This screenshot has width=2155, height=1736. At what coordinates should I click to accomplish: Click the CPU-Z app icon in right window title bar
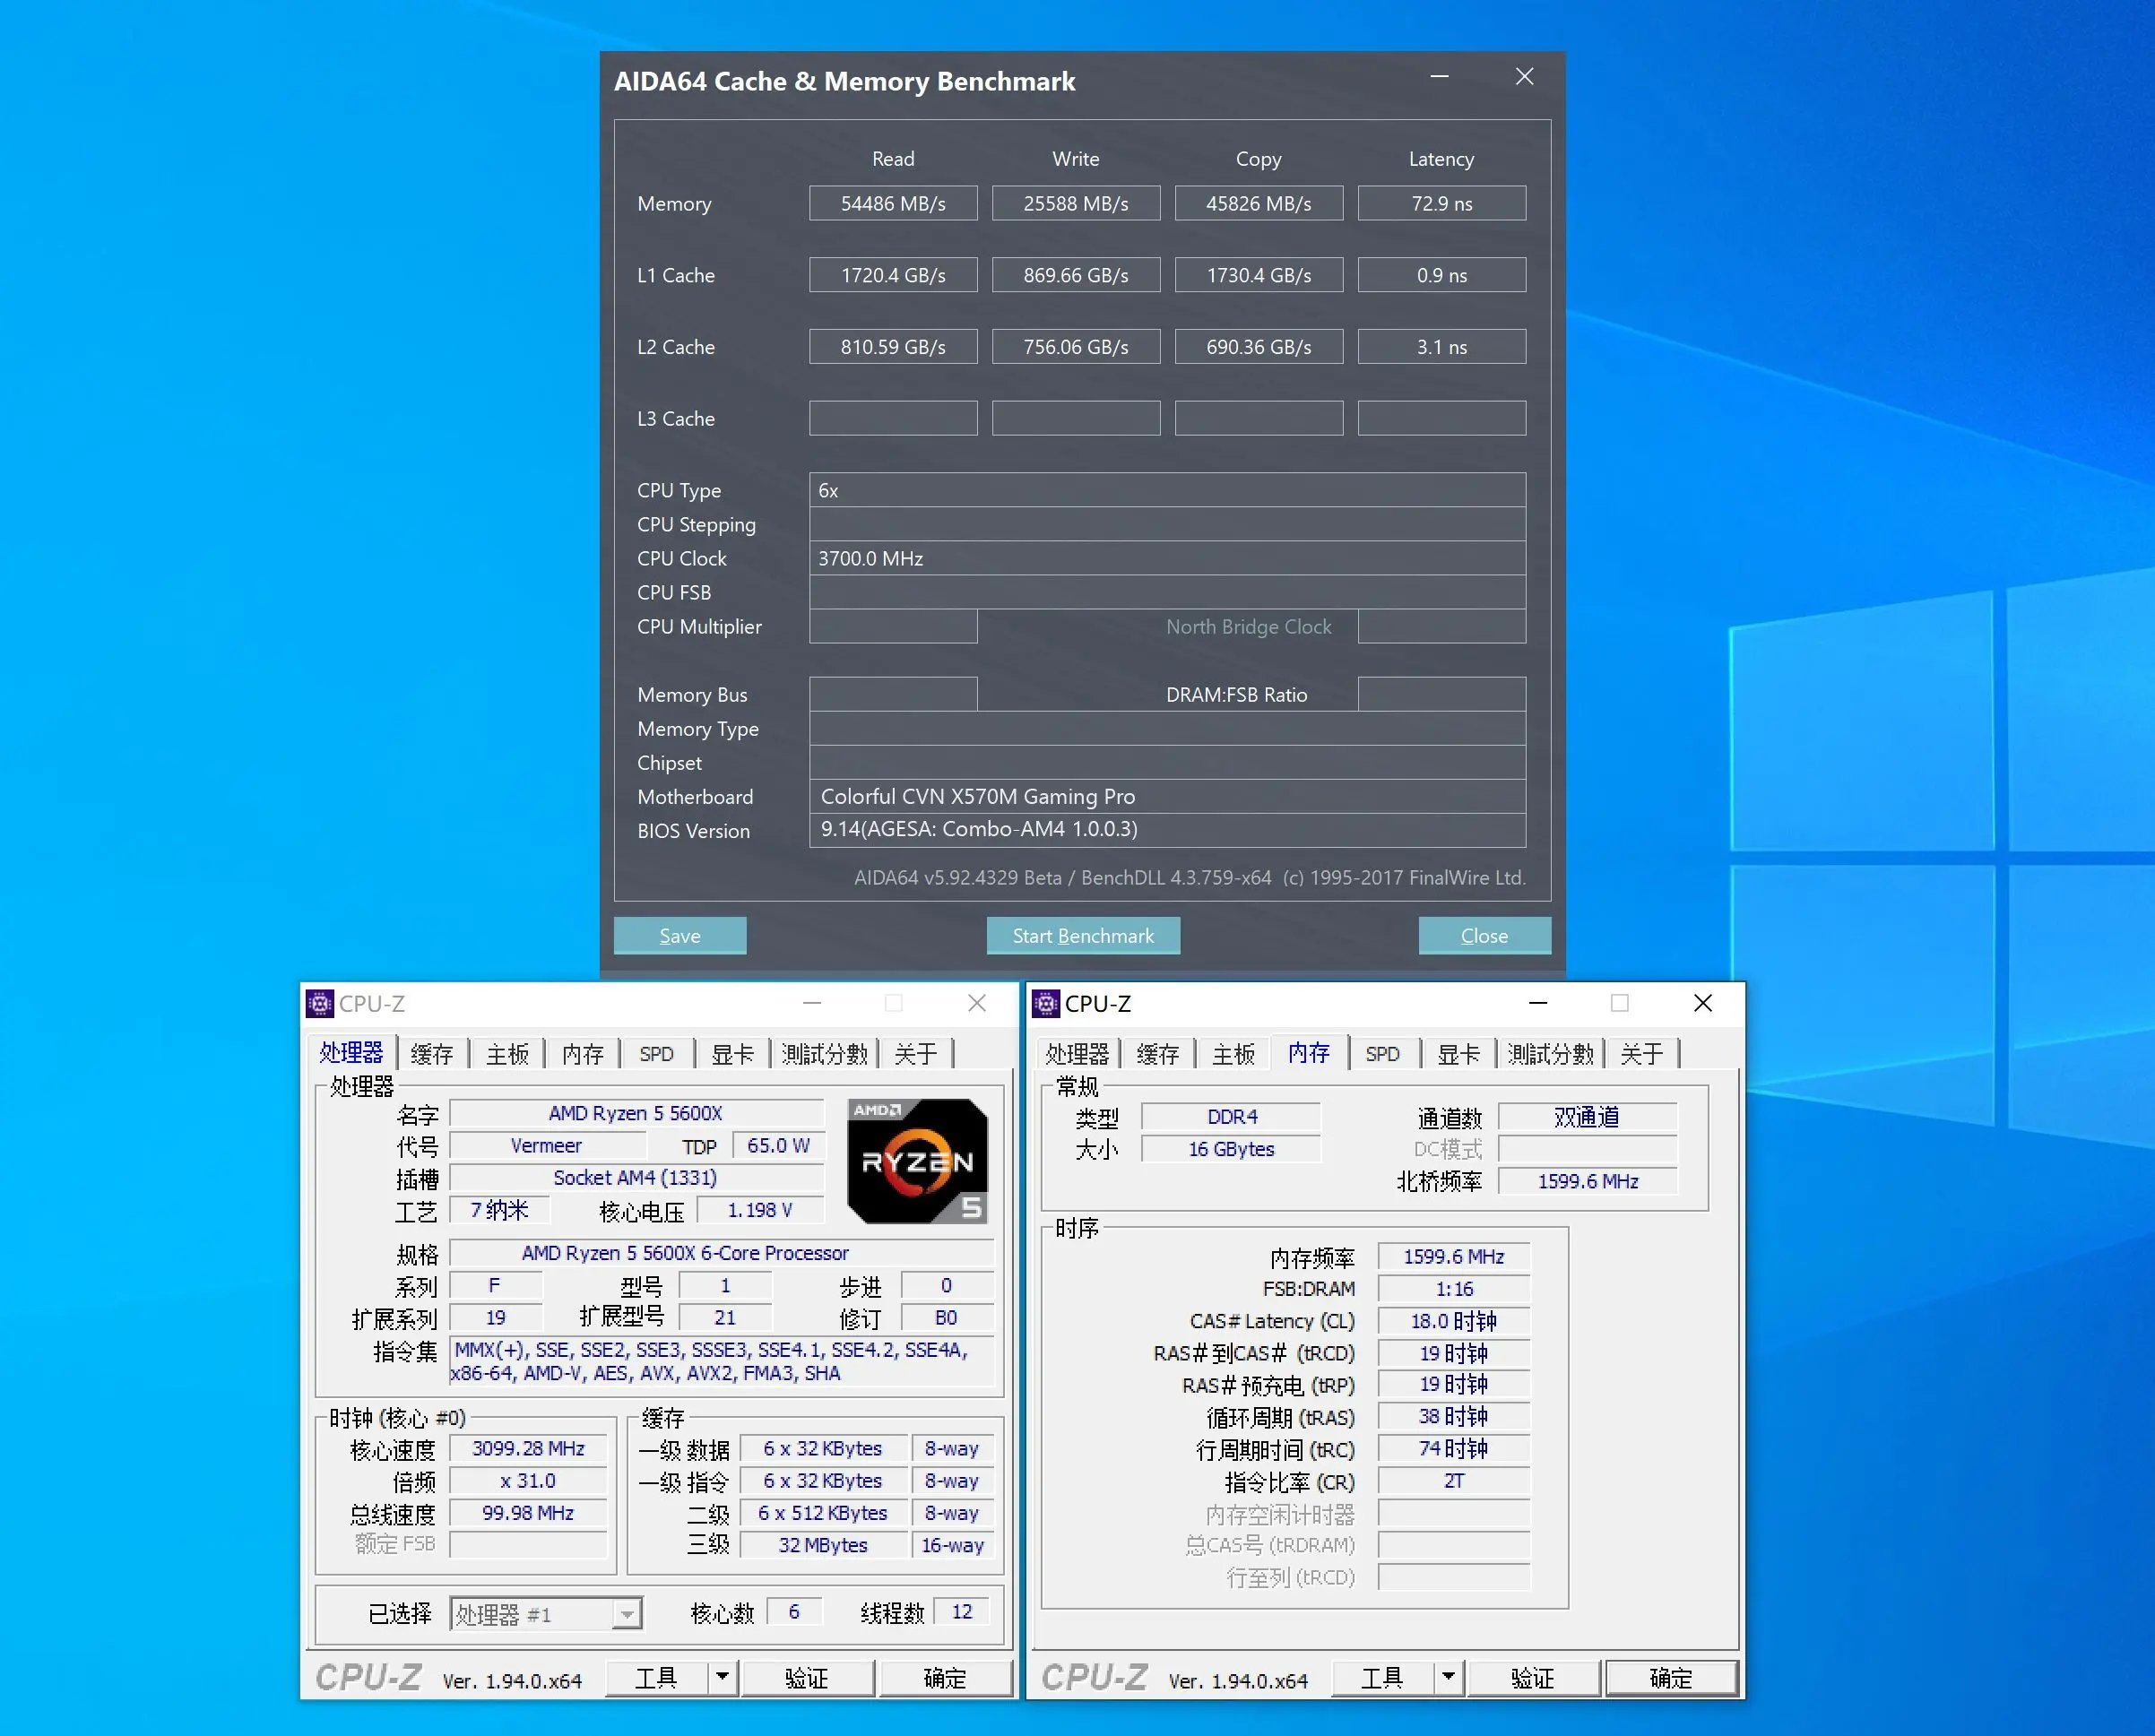(1046, 1003)
